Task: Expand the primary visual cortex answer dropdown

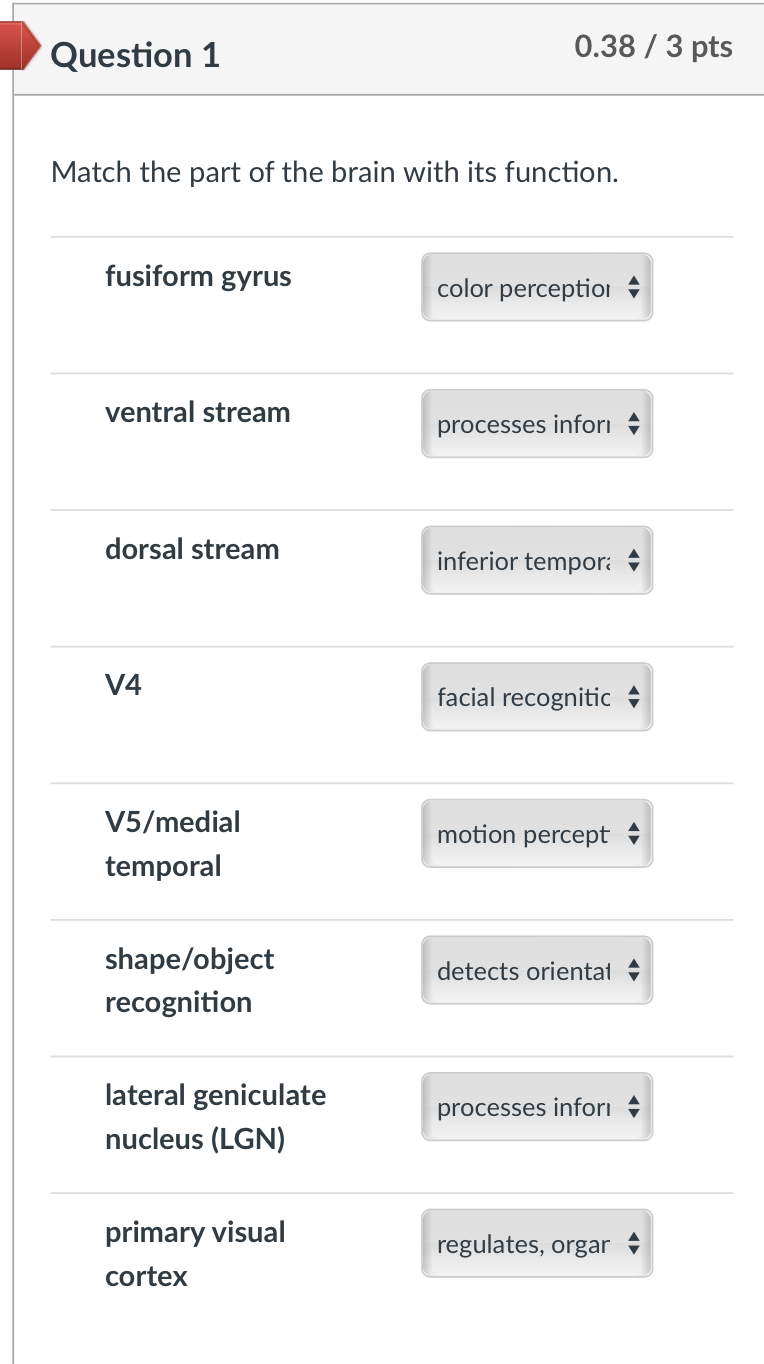Action: pos(537,1244)
